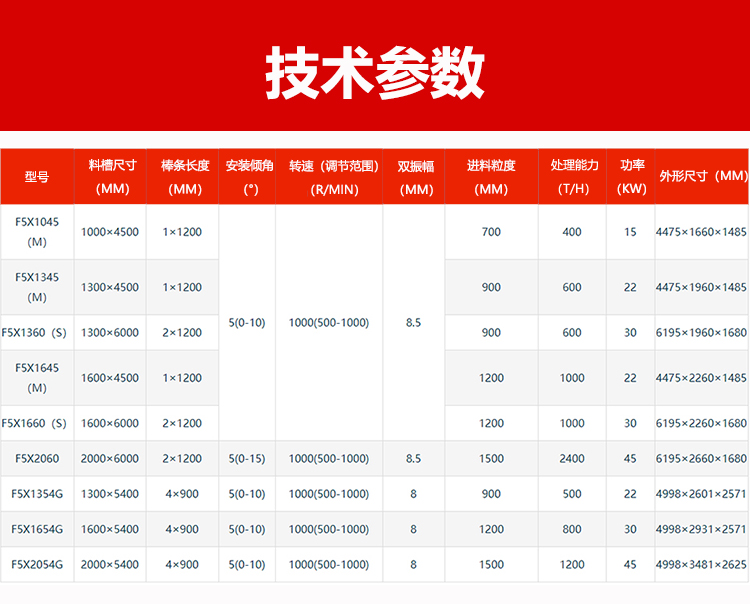The height and width of the screenshot is (604, 750).
Task: Select the 棒条长度 (MM) header cell
Action: pyautogui.click(x=184, y=177)
